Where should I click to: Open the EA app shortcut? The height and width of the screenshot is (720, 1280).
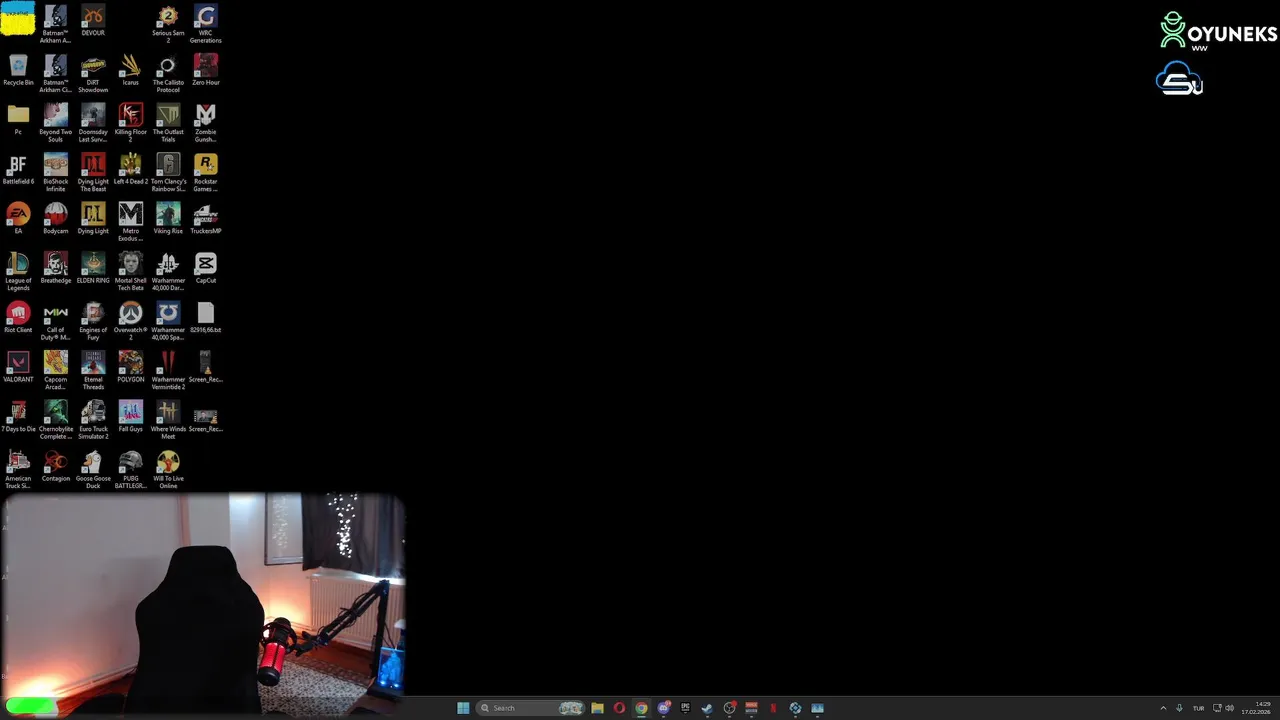18,218
